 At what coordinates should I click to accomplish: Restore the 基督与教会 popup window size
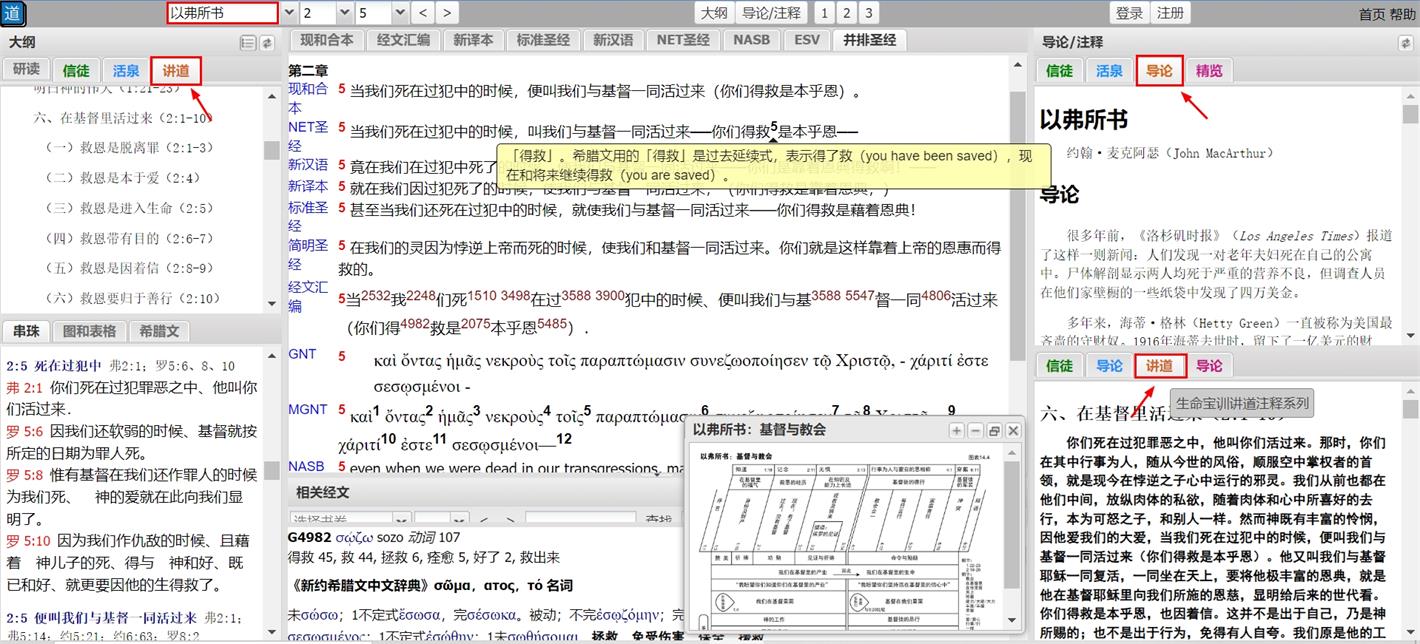tap(994, 430)
